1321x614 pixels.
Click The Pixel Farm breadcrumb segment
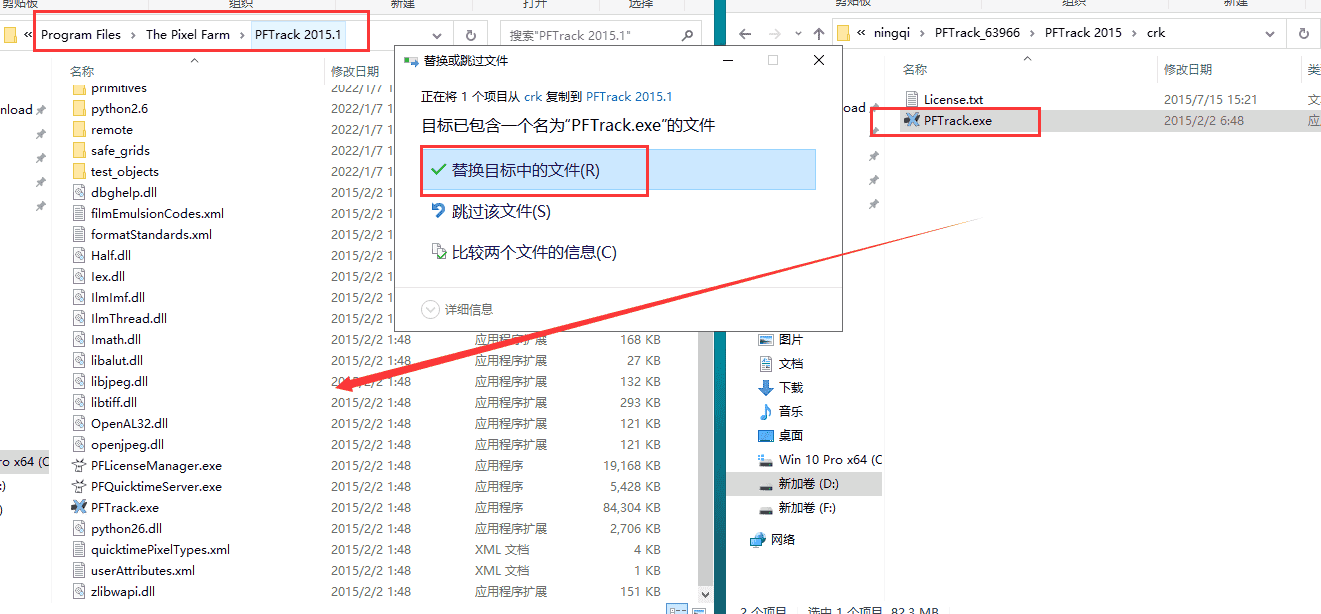point(188,34)
